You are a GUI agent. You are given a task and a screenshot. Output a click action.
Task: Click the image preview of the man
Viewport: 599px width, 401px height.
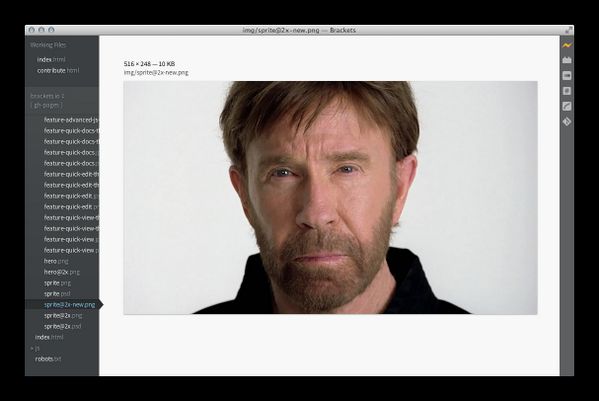click(x=330, y=197)
